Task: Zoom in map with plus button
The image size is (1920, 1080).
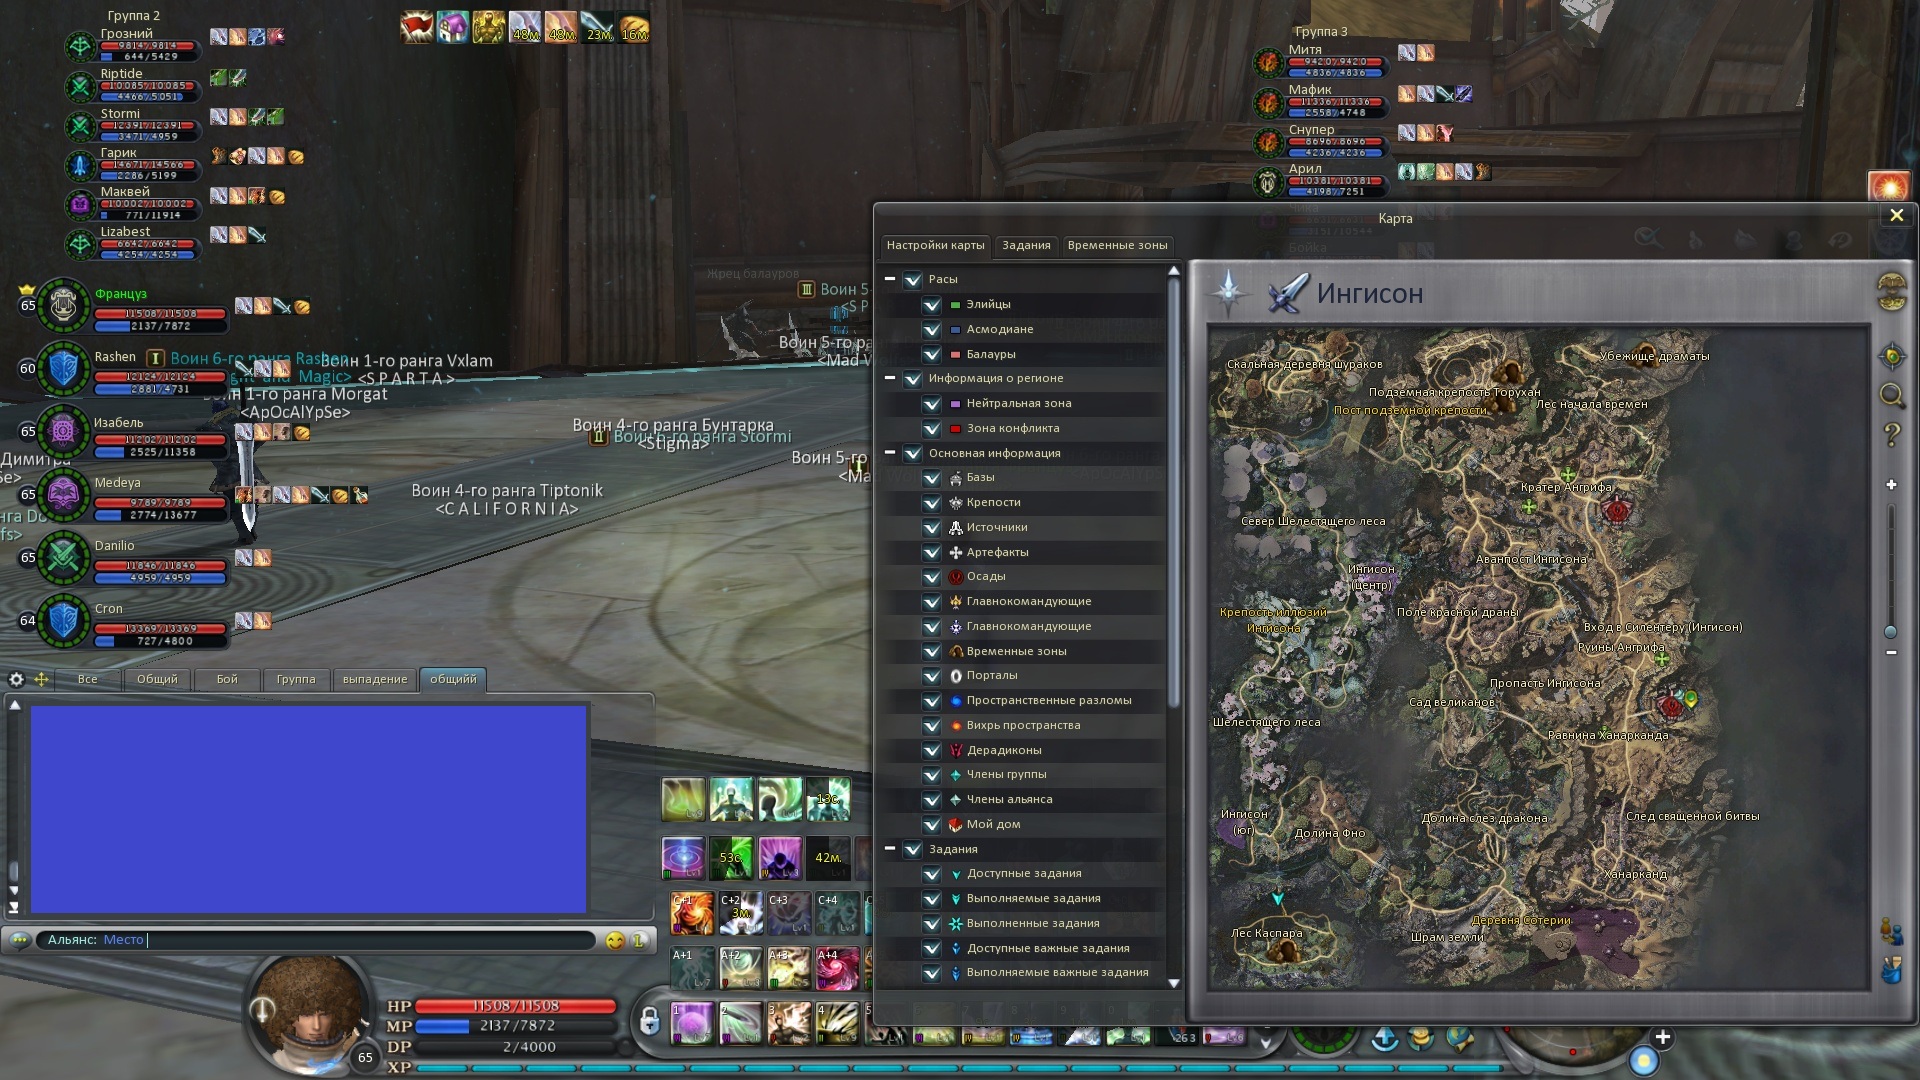Action: 1891,485
